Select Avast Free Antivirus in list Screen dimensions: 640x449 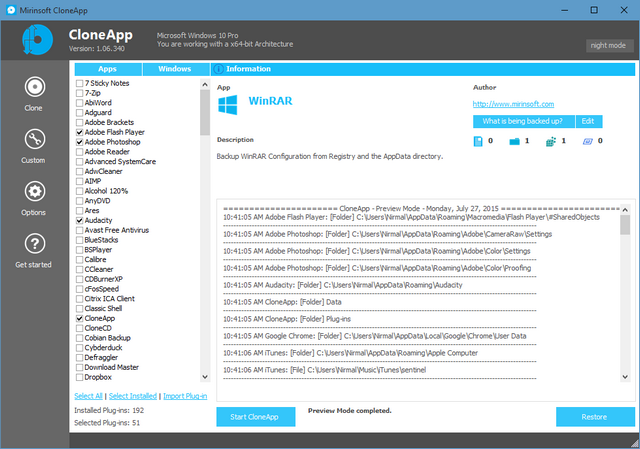click(117, 230)
